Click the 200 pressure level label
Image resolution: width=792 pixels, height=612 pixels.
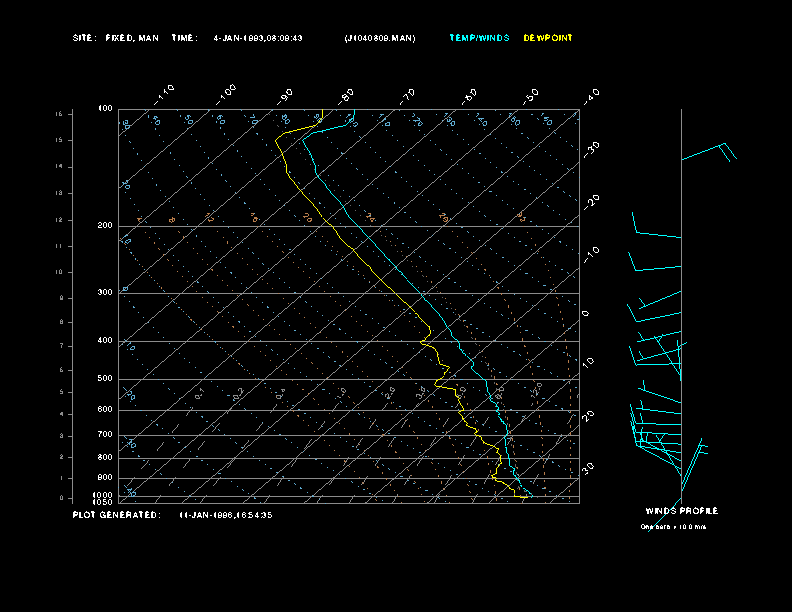(106, 225)
